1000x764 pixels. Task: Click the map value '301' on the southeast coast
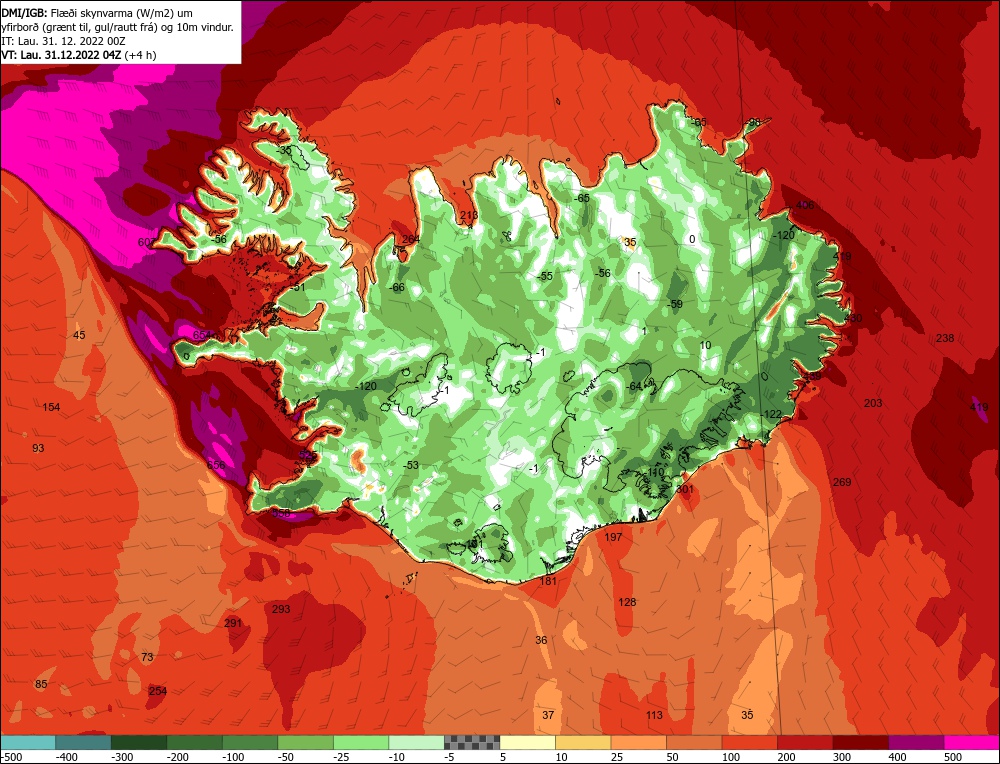coord(684,489)
